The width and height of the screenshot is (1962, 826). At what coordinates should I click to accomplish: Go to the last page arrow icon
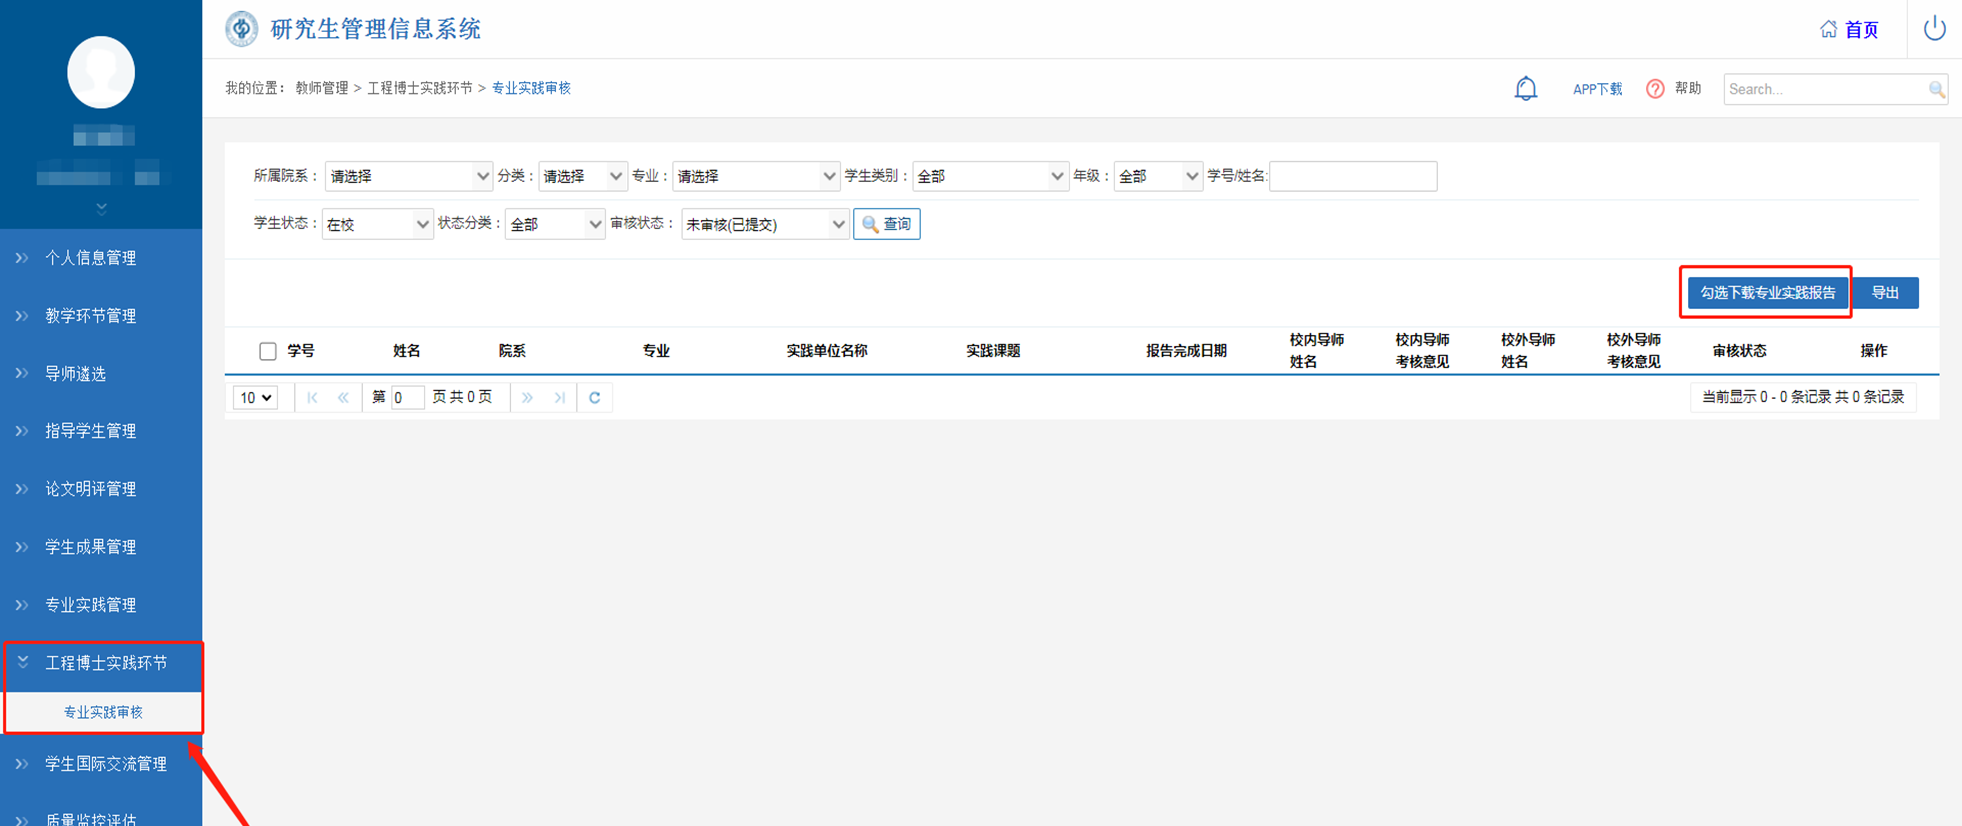pos(560,398)
